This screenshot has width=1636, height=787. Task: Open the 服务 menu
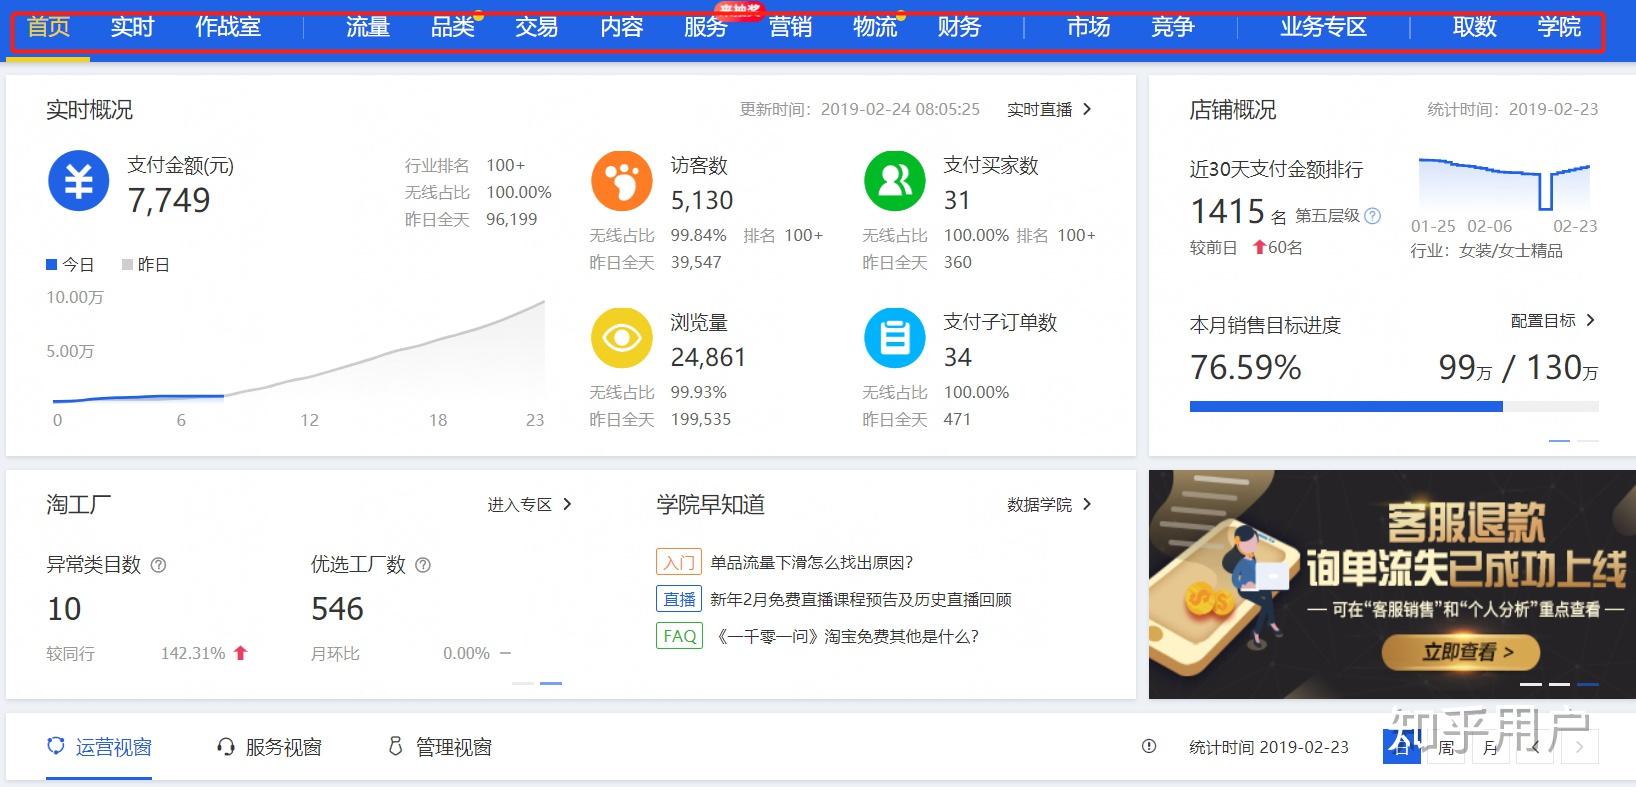[x=706, y=27]
